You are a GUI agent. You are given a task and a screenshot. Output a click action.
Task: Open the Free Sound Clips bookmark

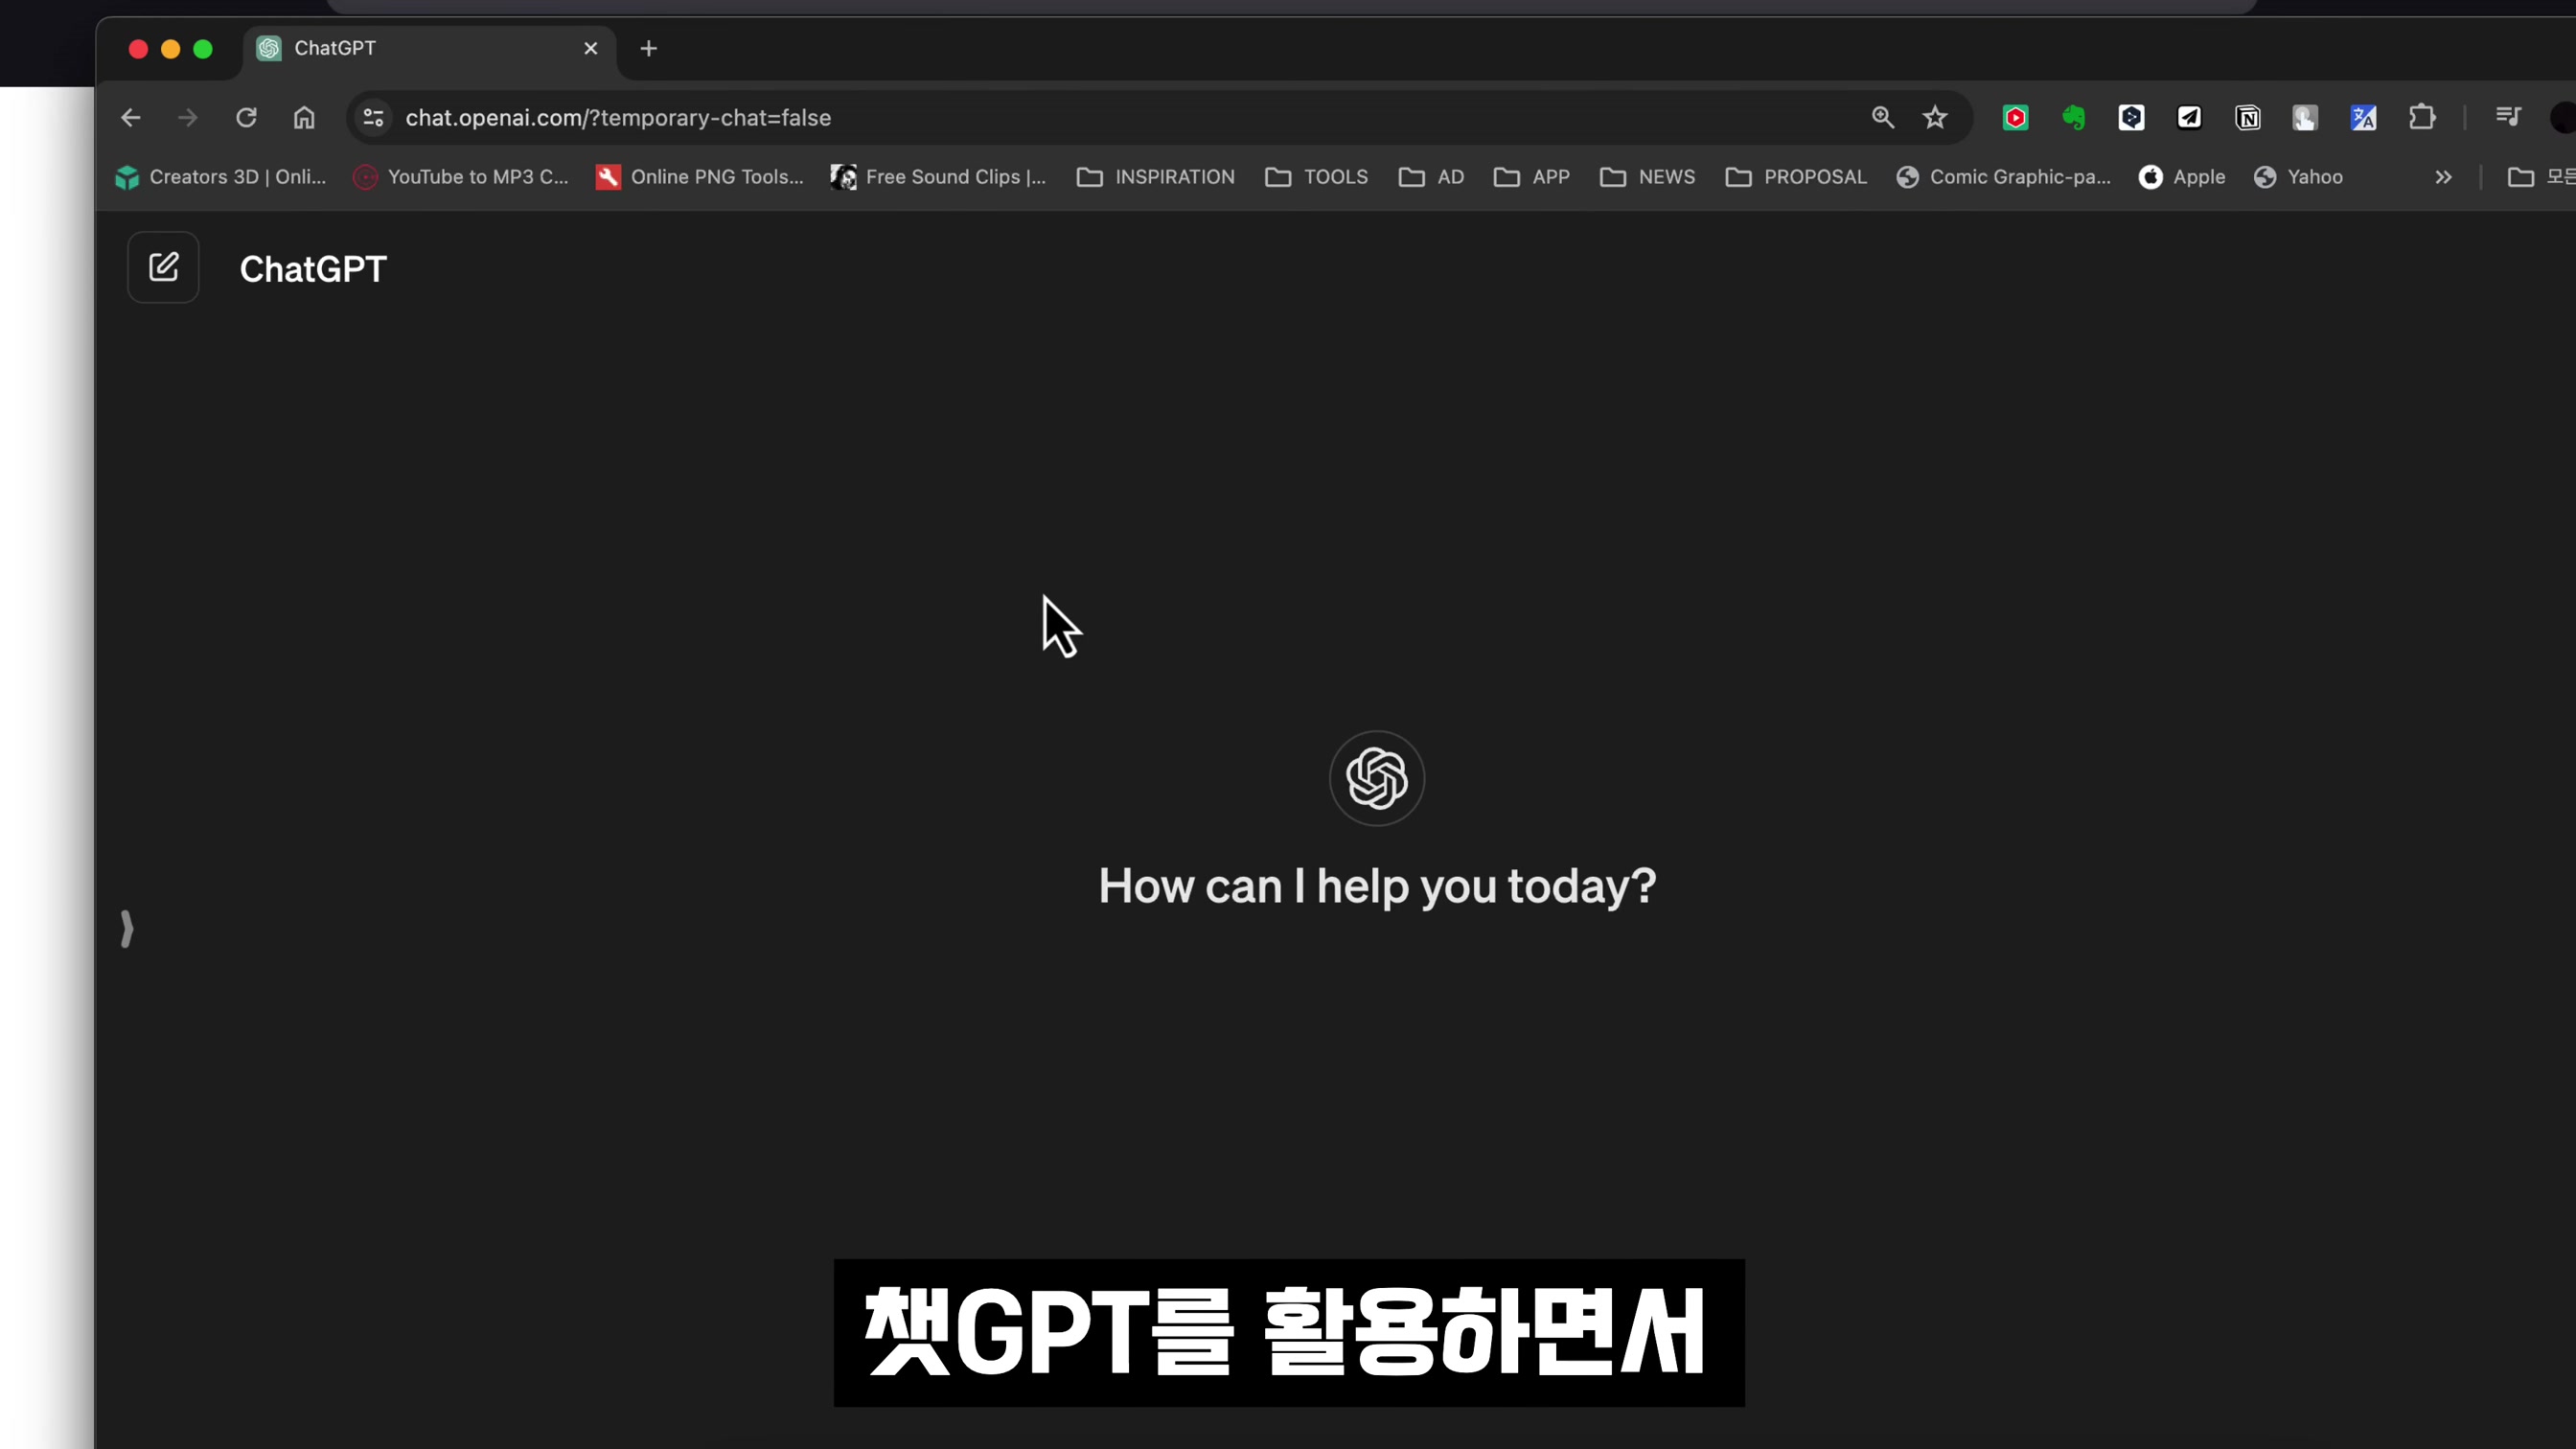(x=939, y=177)
